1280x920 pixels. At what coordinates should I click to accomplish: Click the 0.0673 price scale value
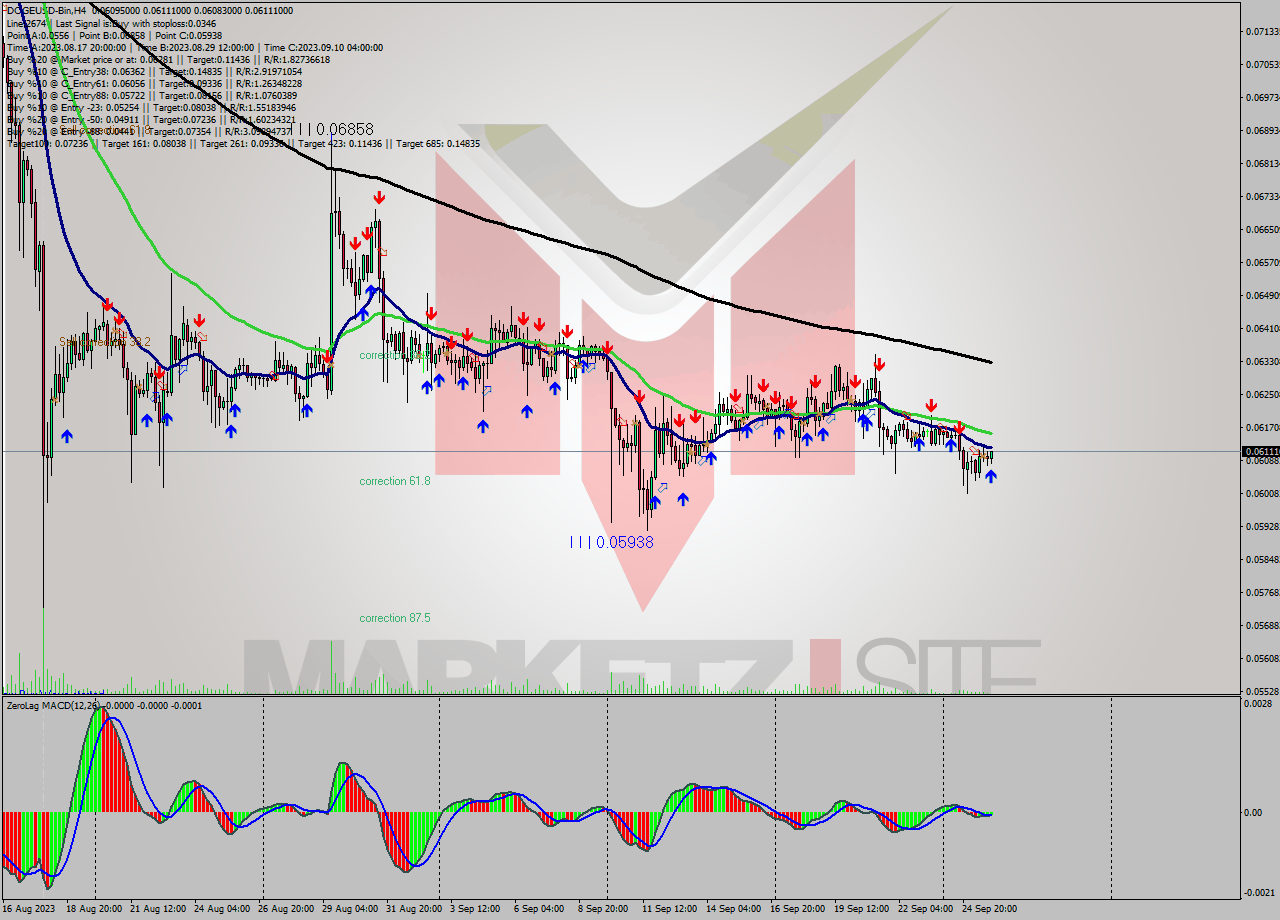[x=1260, y=196]
